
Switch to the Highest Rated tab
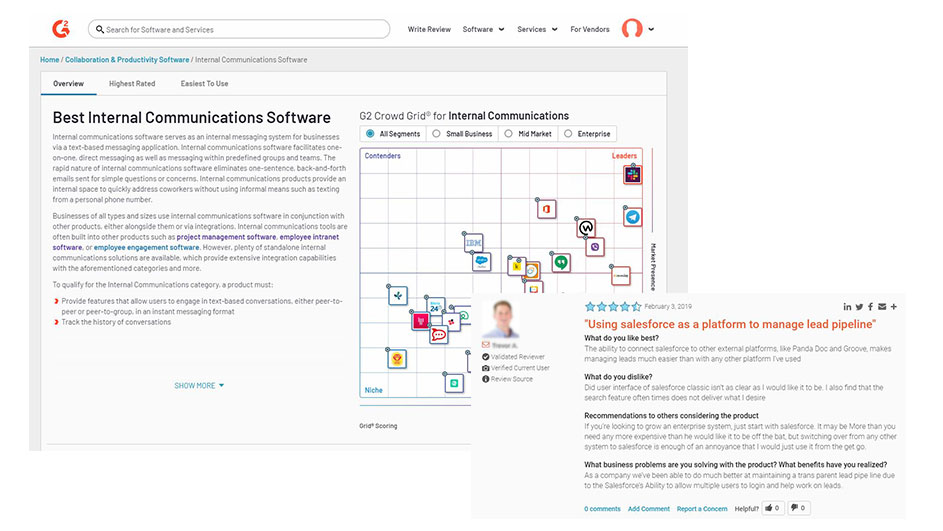pos(132,84)
